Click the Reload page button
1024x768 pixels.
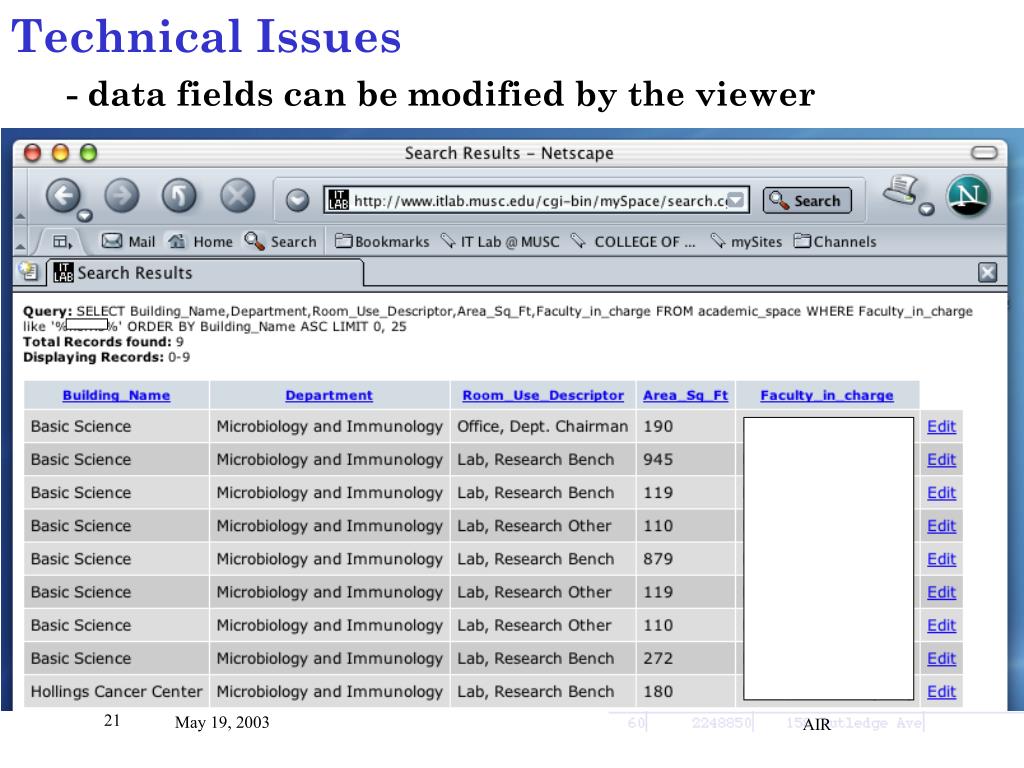click(179, 196)
